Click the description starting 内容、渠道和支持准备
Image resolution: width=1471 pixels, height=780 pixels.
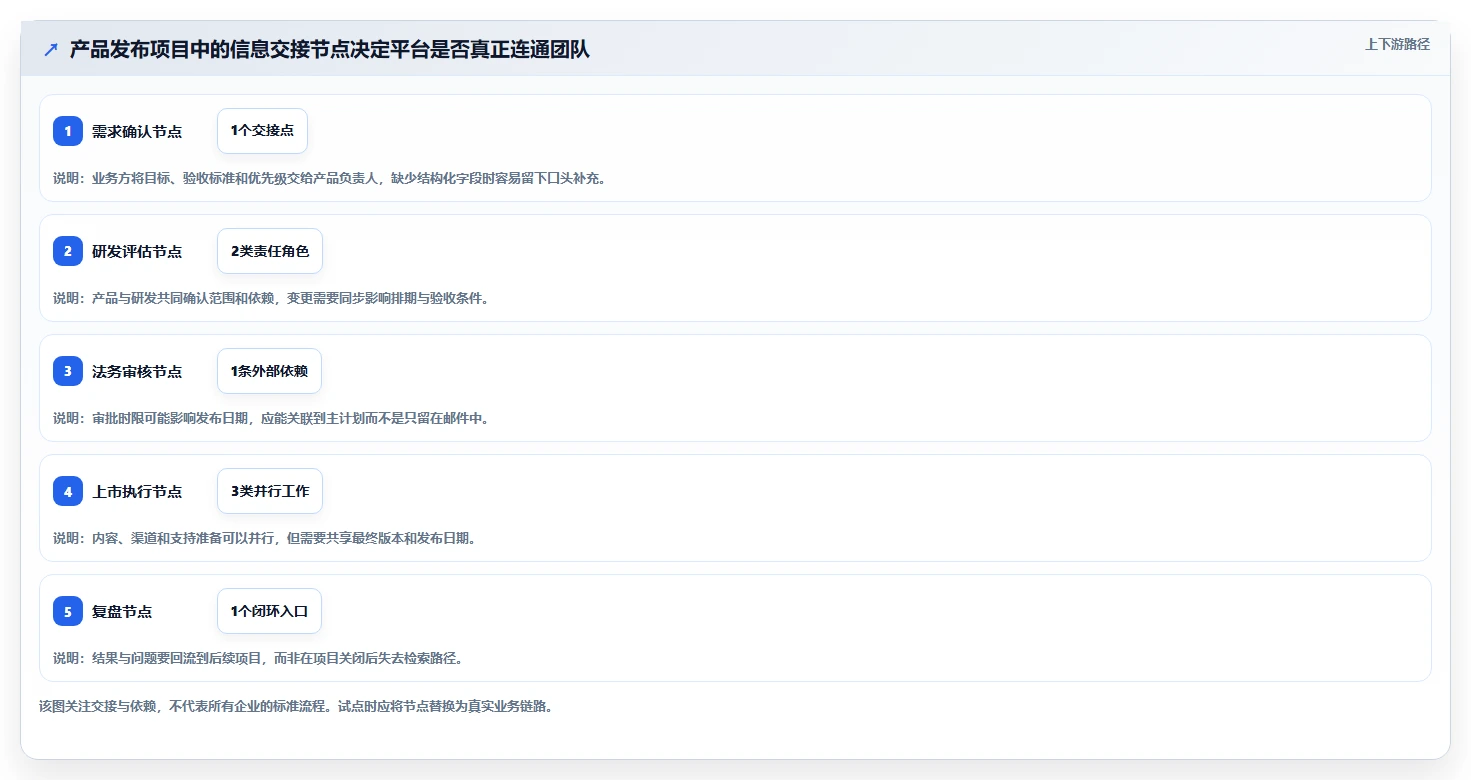(264, 538)
